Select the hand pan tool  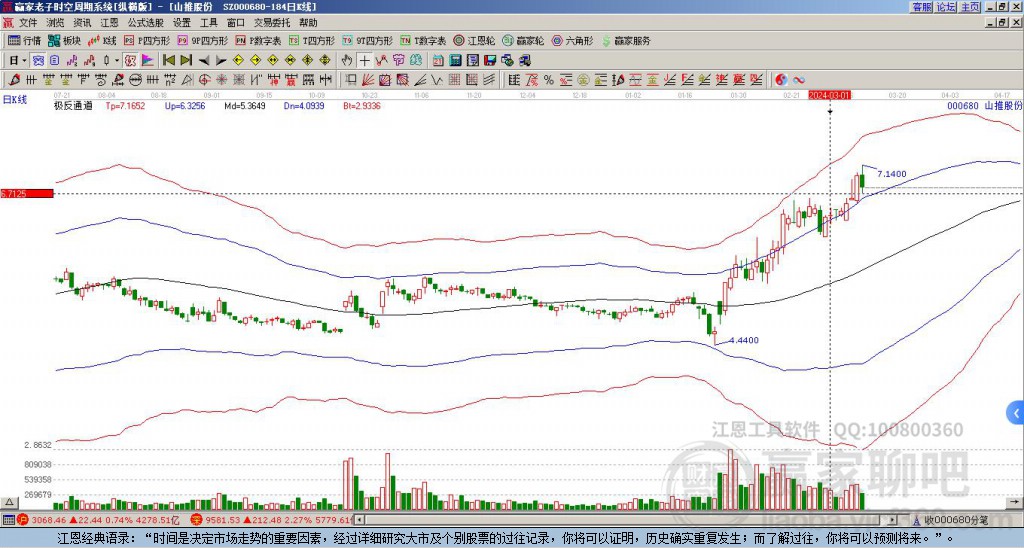[x=347, y=61]
